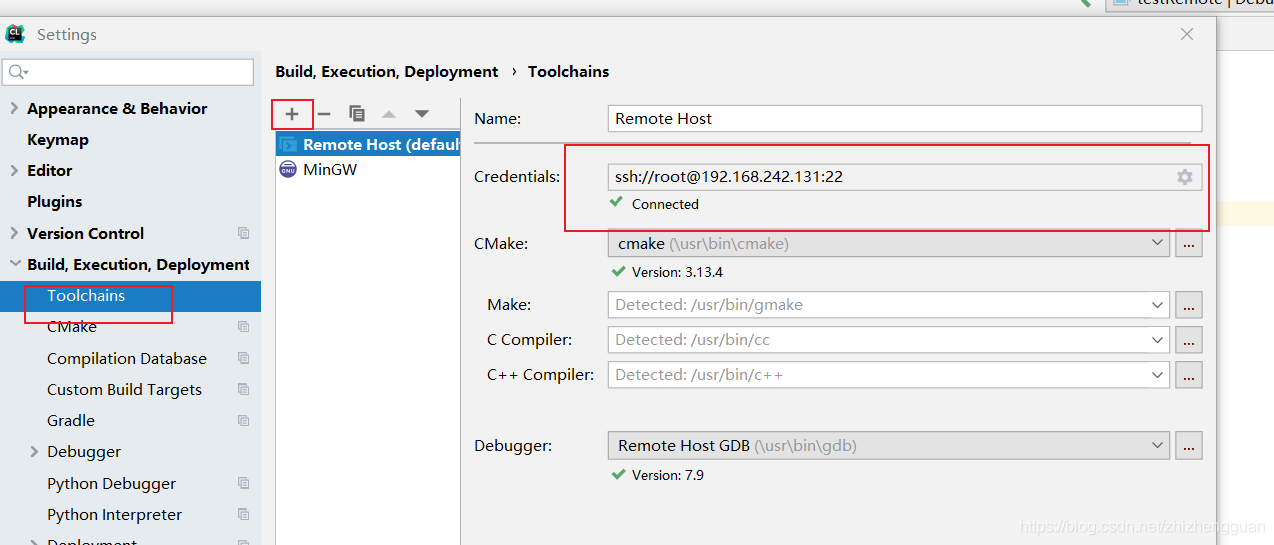Browse for CMake executable with ellipsis button
Image resolution: width=1274 pixels, height=545 pixels.
1188,243
